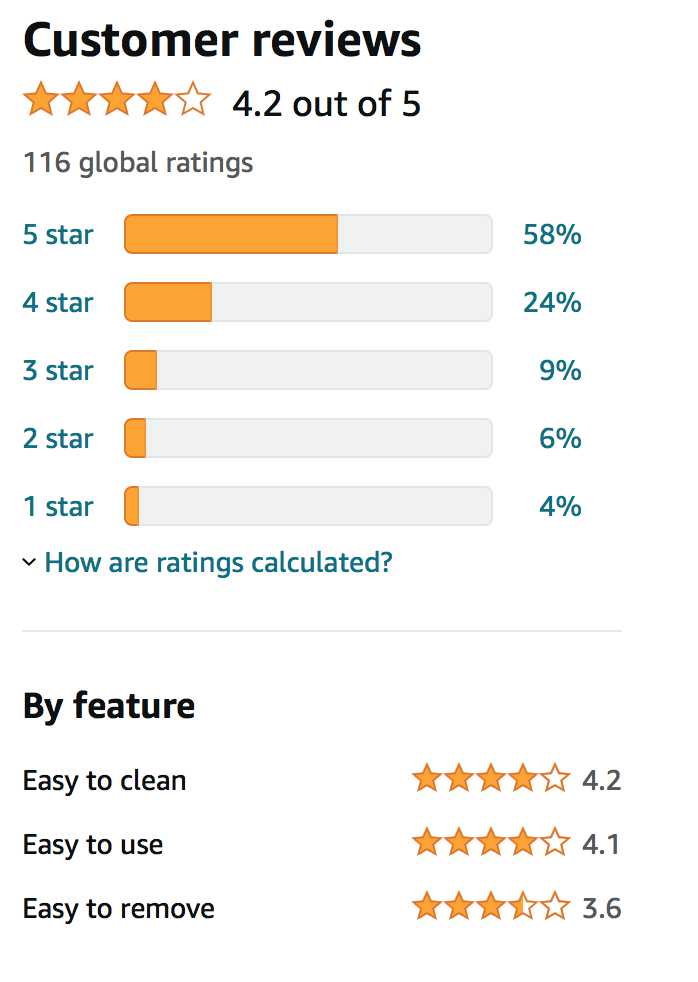This screenshot has height=982, width=698.
Task: Filter reviews by 5 star link
Action: click(x=58, y=234)
